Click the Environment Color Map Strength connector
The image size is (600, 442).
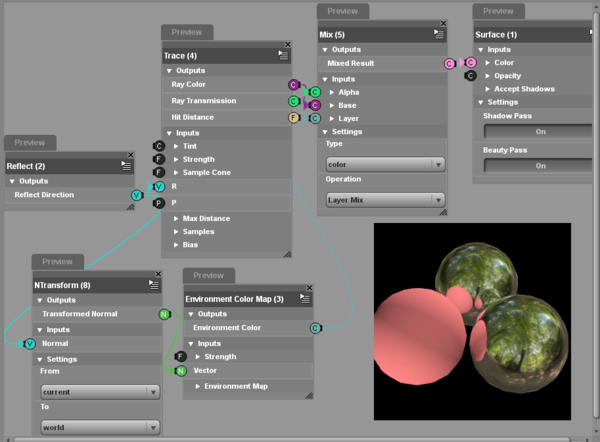[x=181, y=357]
